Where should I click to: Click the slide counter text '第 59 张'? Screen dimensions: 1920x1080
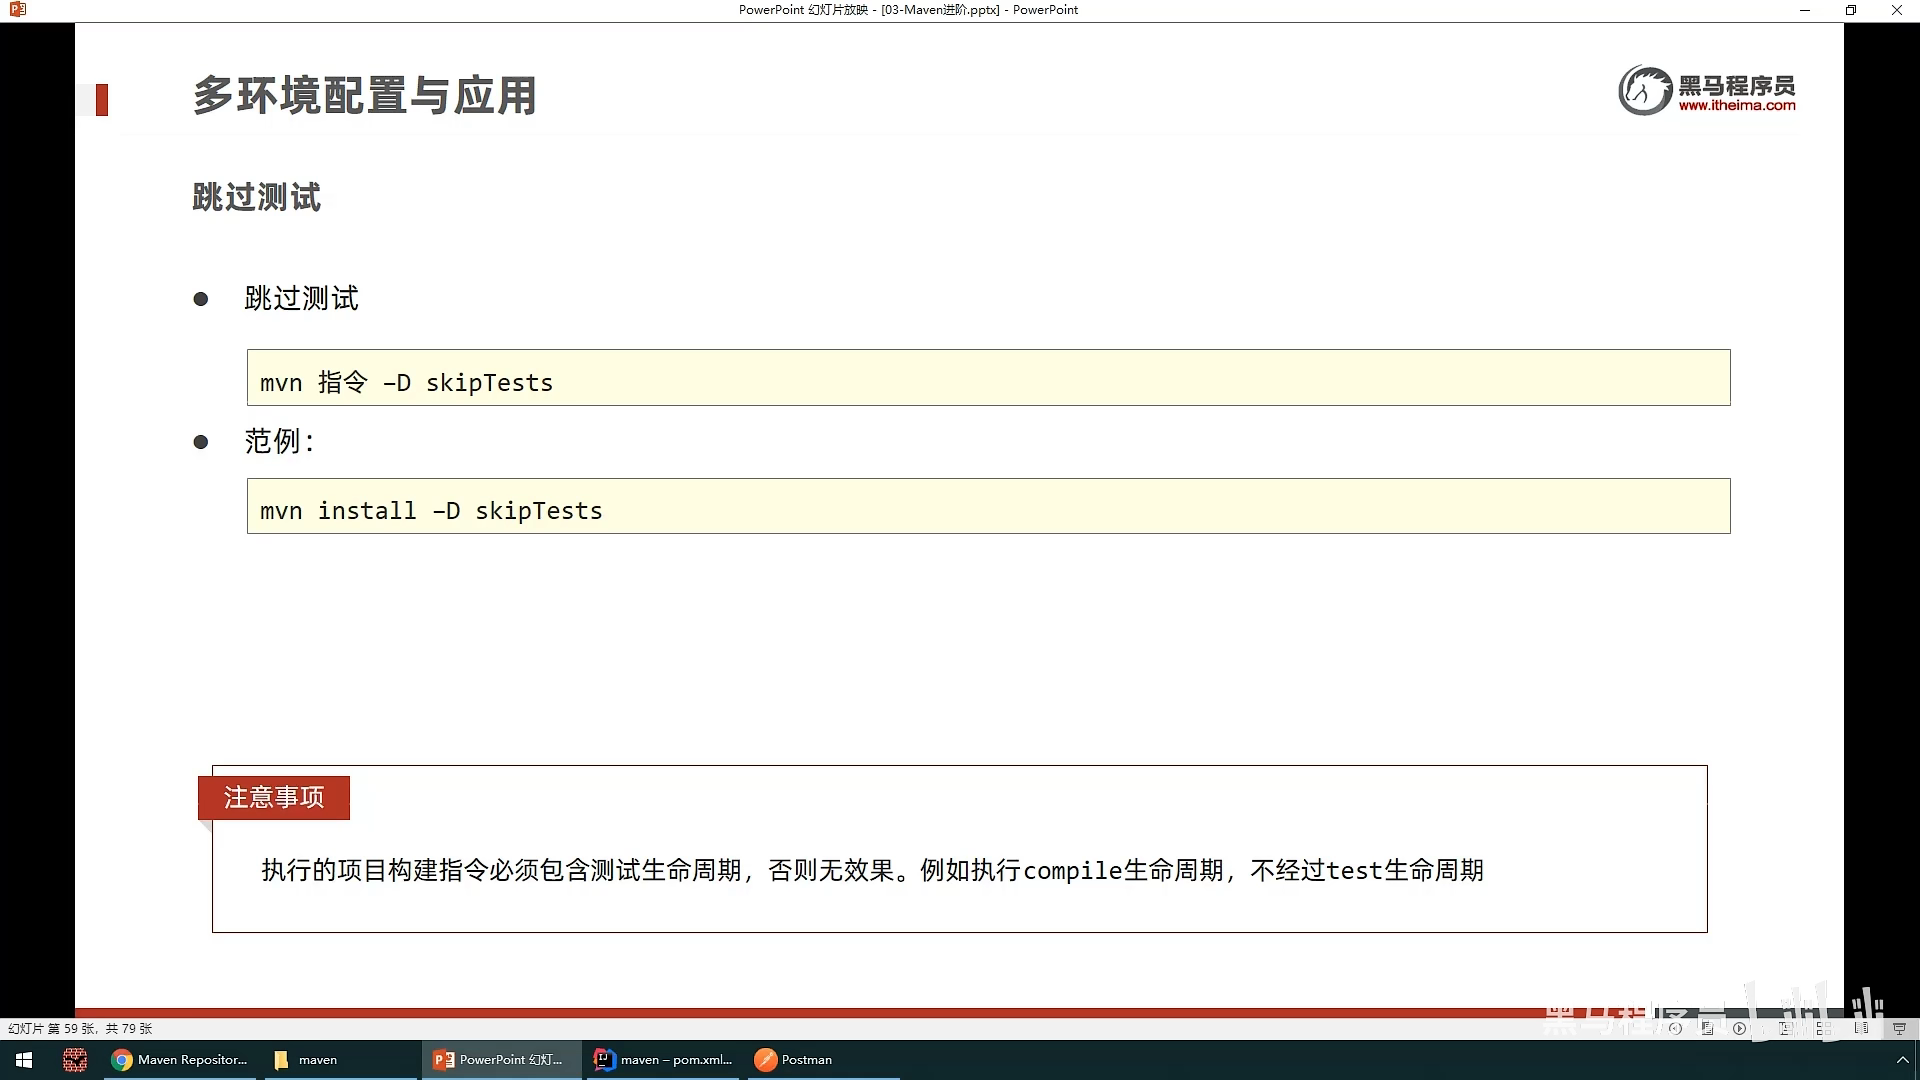[71, 1028]
